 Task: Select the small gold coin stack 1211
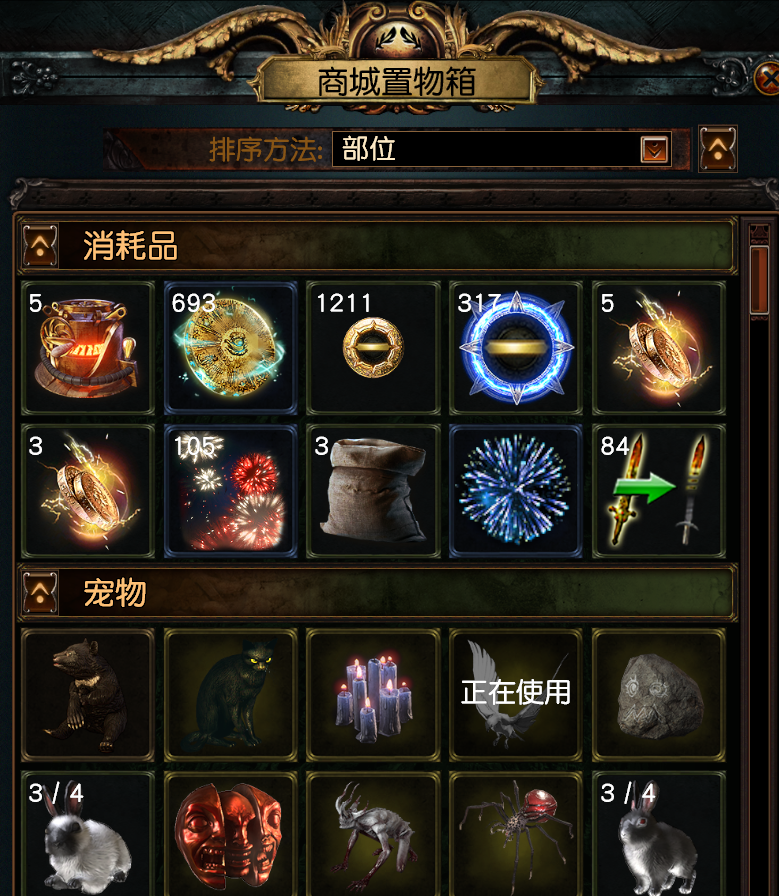coord(373,347)
